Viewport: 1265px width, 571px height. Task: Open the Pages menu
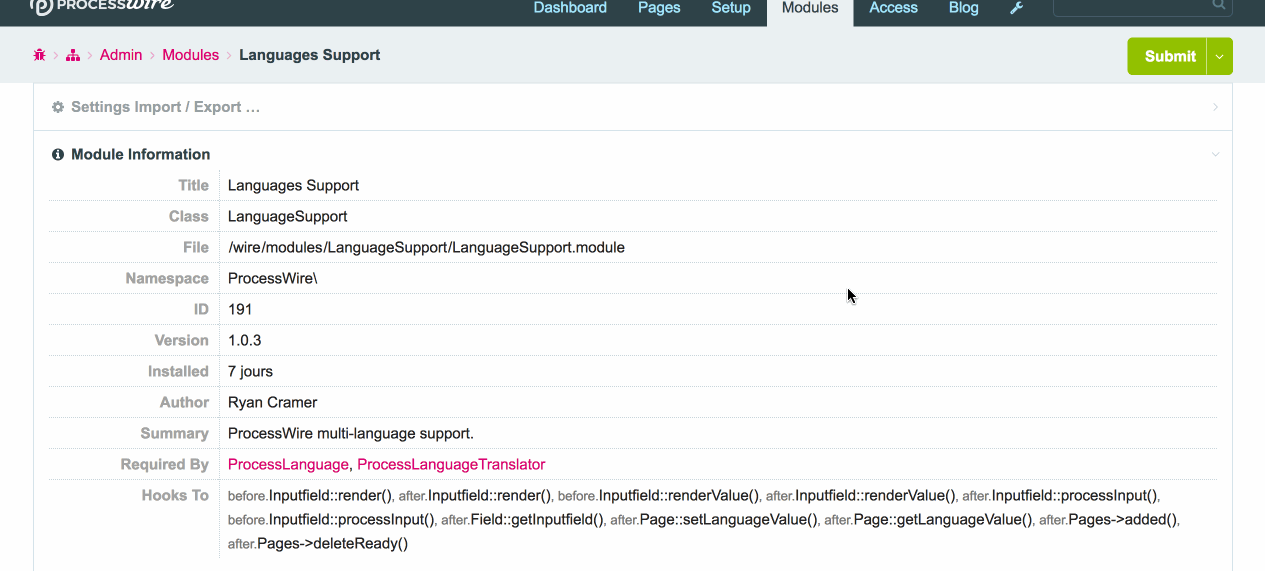point(659,8)
